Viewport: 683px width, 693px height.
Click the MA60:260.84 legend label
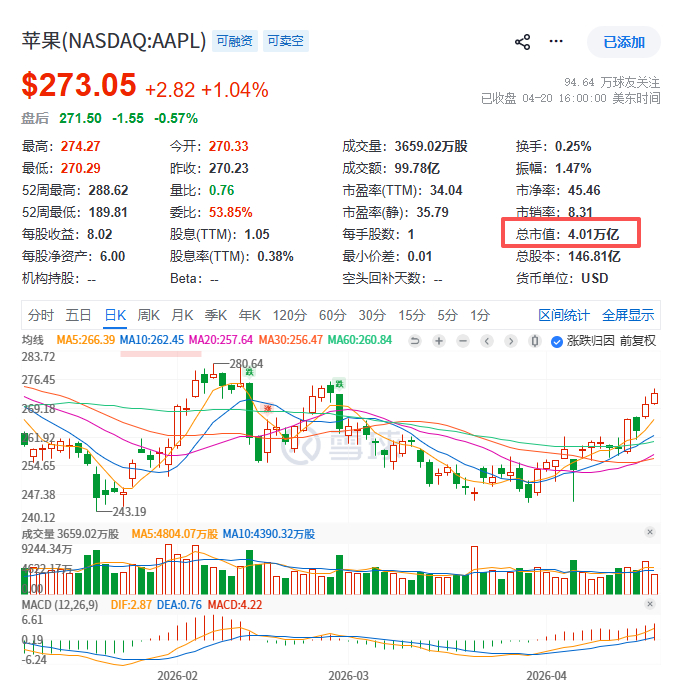click(359, 340)
